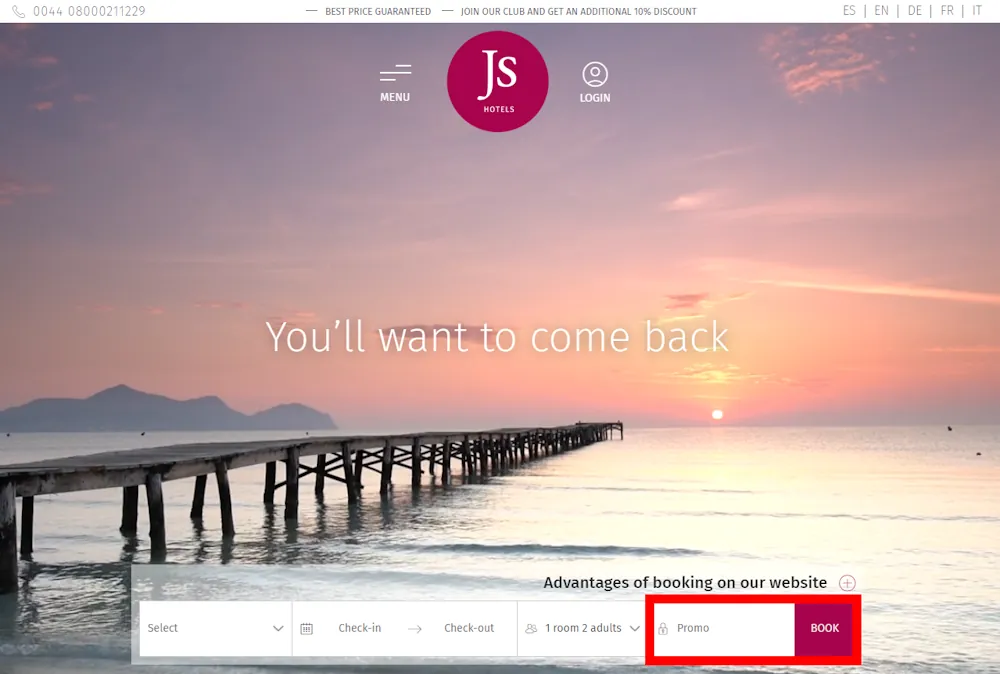The image size is (1000, 674).
Task: Click the JS Hotels round logo
Action: click(497, 81)
